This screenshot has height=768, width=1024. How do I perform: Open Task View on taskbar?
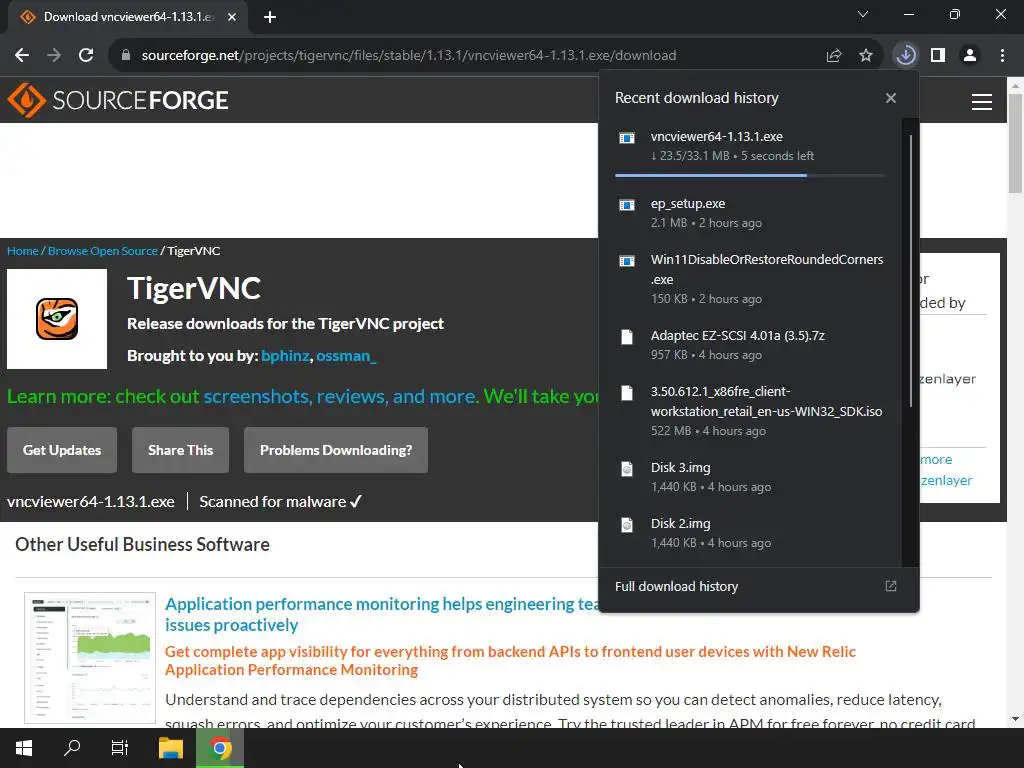(x=120, y=748)
